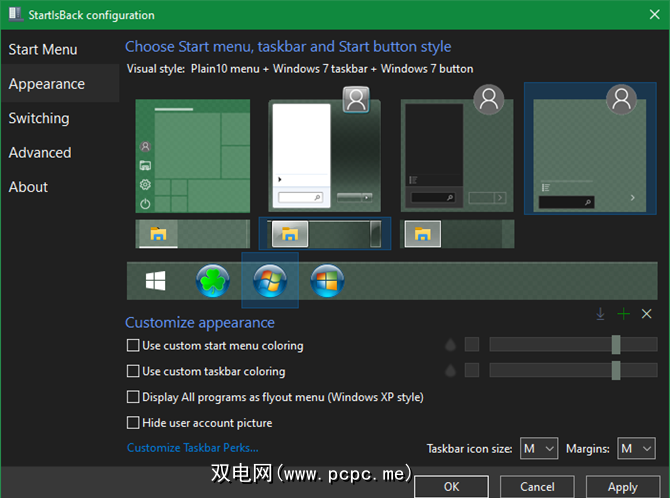Click the green plus add icon

(623, 314)
